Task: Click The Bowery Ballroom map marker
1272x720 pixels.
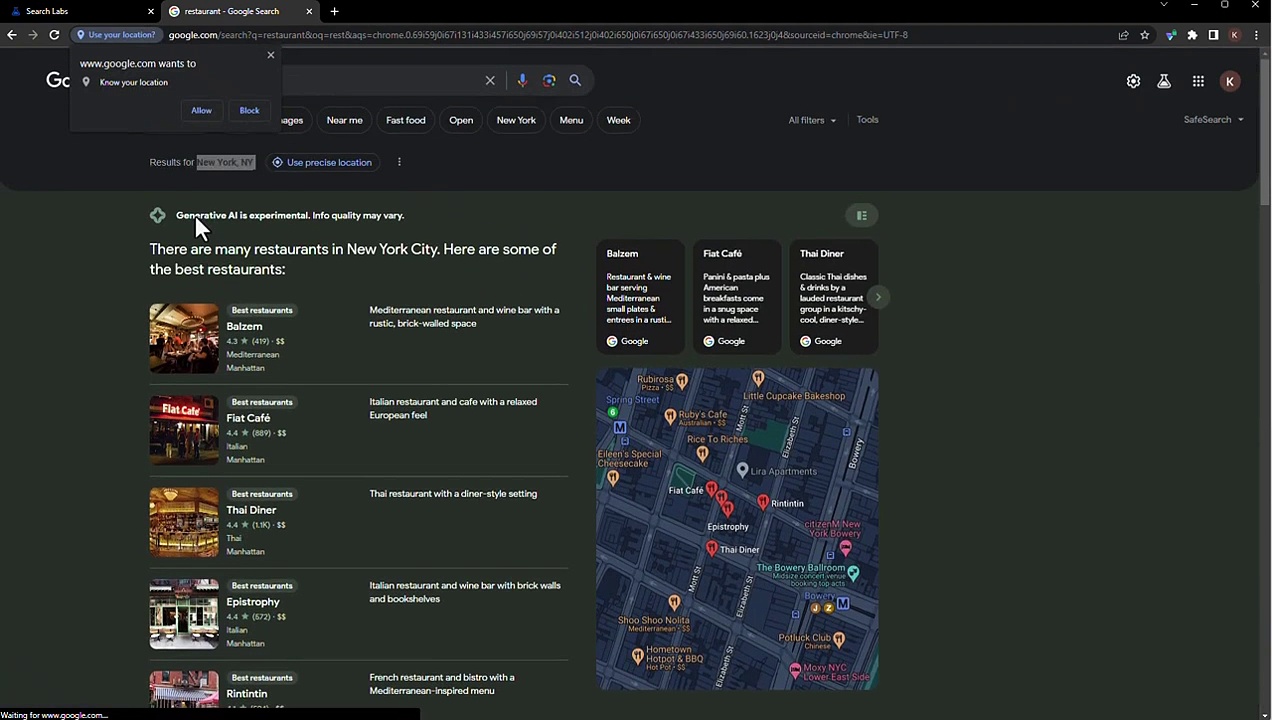Action: (853, 573)
